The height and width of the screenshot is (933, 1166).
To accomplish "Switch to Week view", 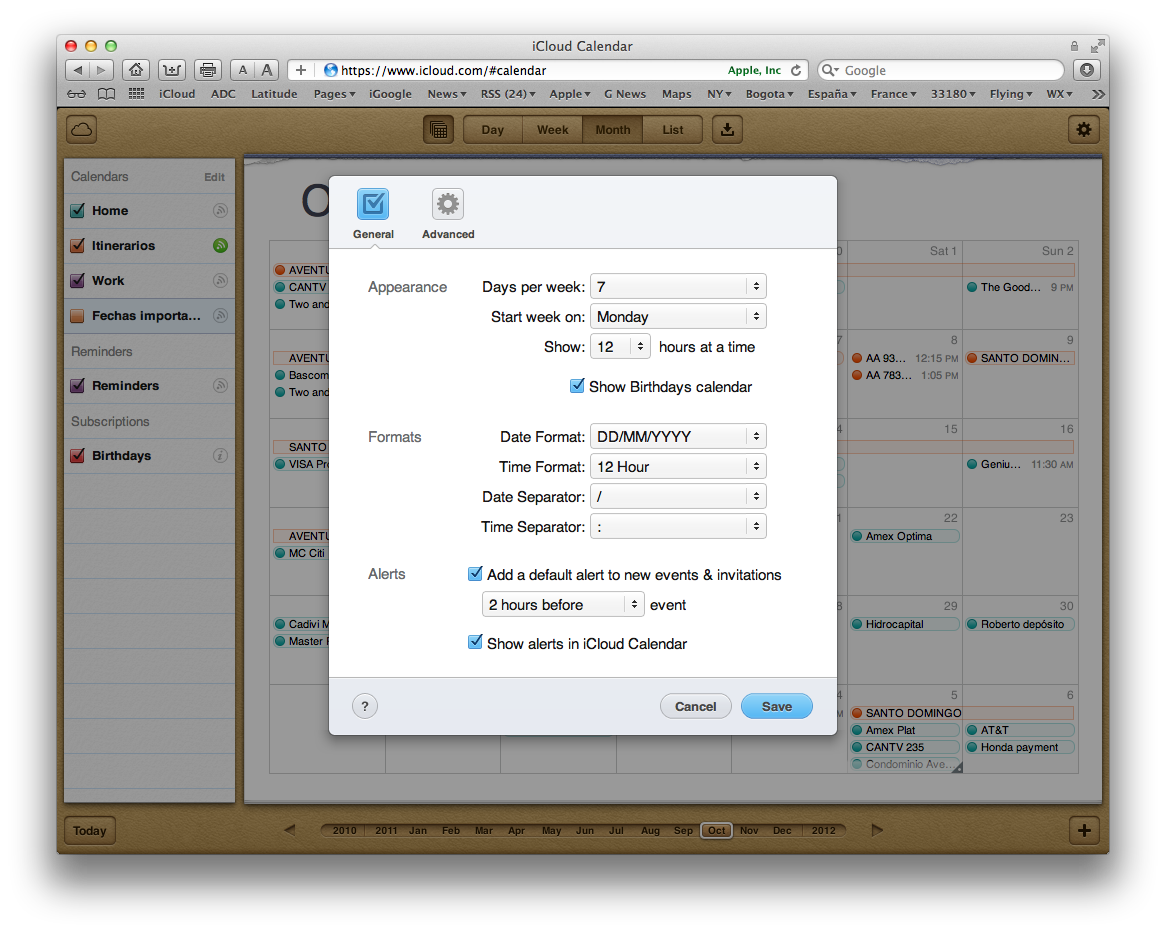I will point(553,129).
